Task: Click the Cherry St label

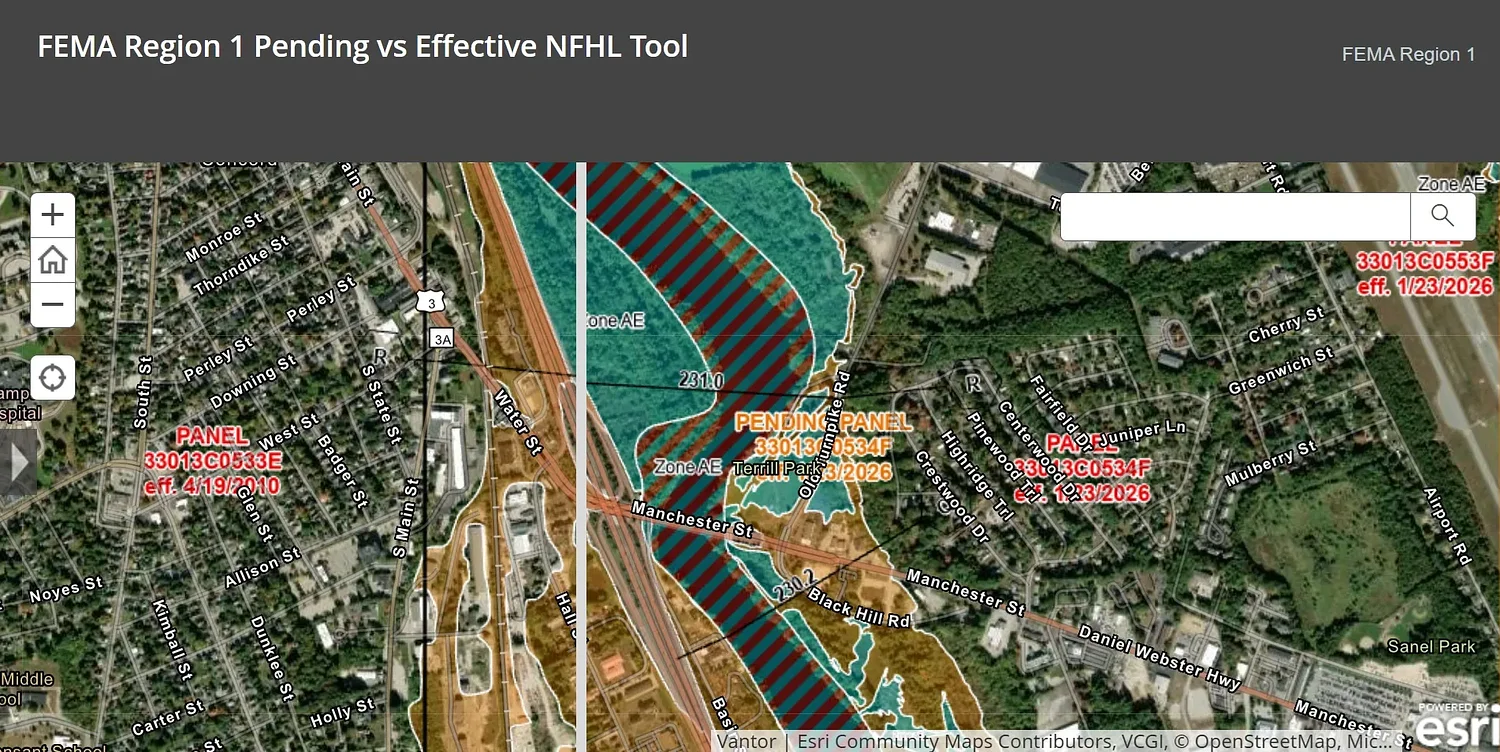Action: pos(1286,325)
